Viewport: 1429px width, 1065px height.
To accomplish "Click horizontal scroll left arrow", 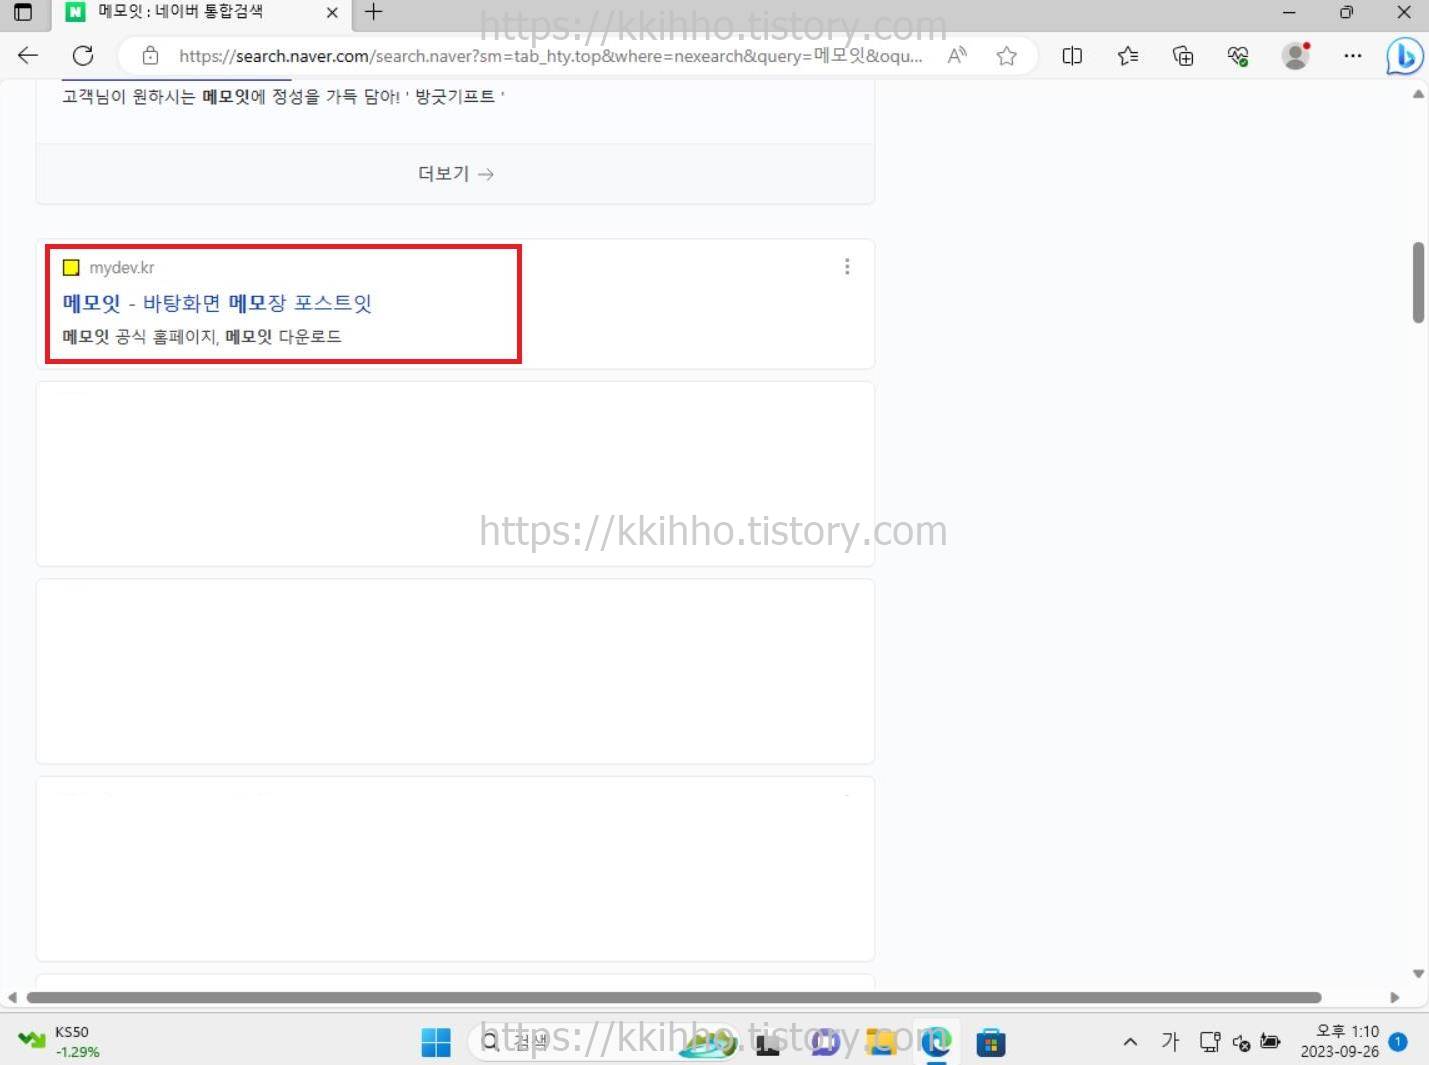I will [x=12, y=997].
